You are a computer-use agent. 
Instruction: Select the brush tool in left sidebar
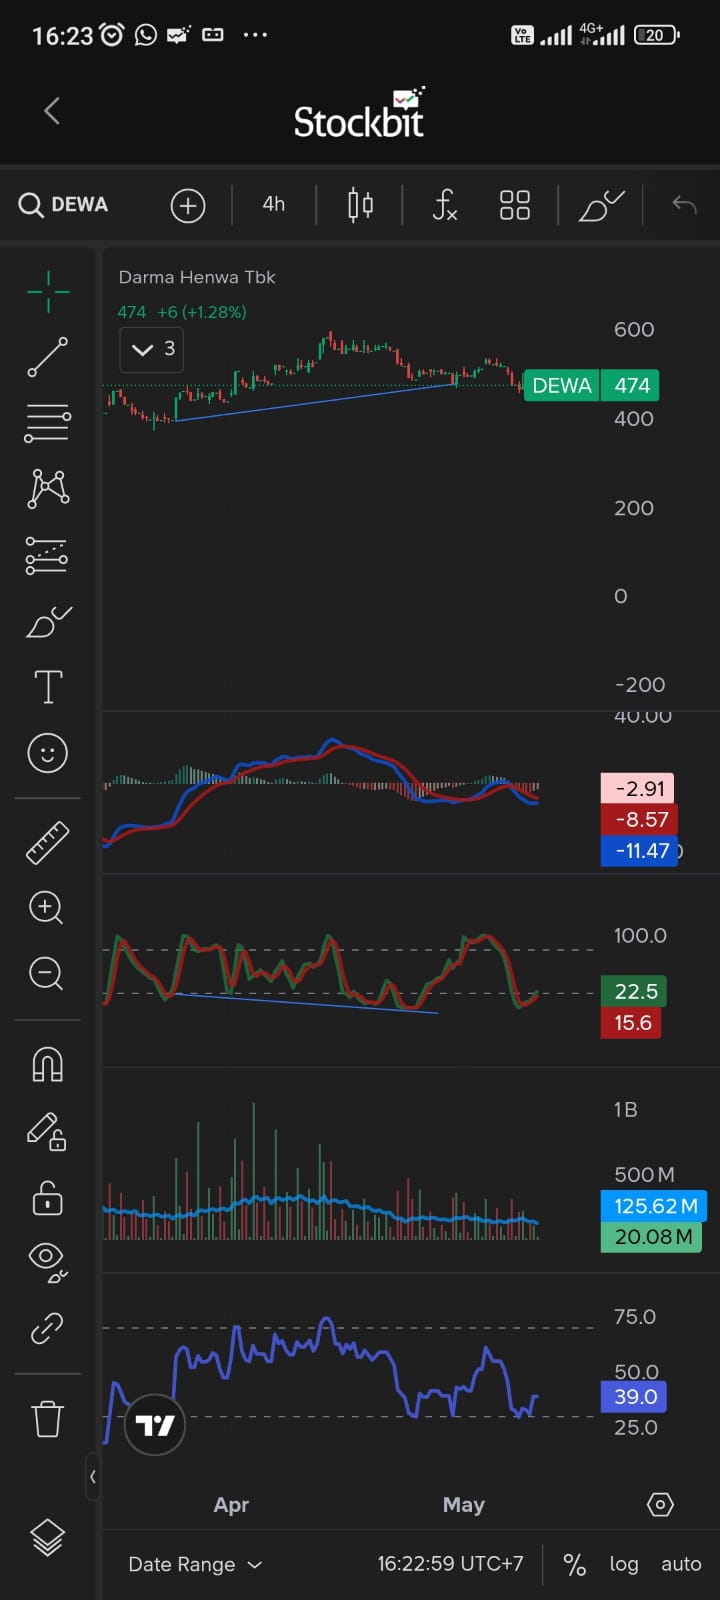coord(48,621)
